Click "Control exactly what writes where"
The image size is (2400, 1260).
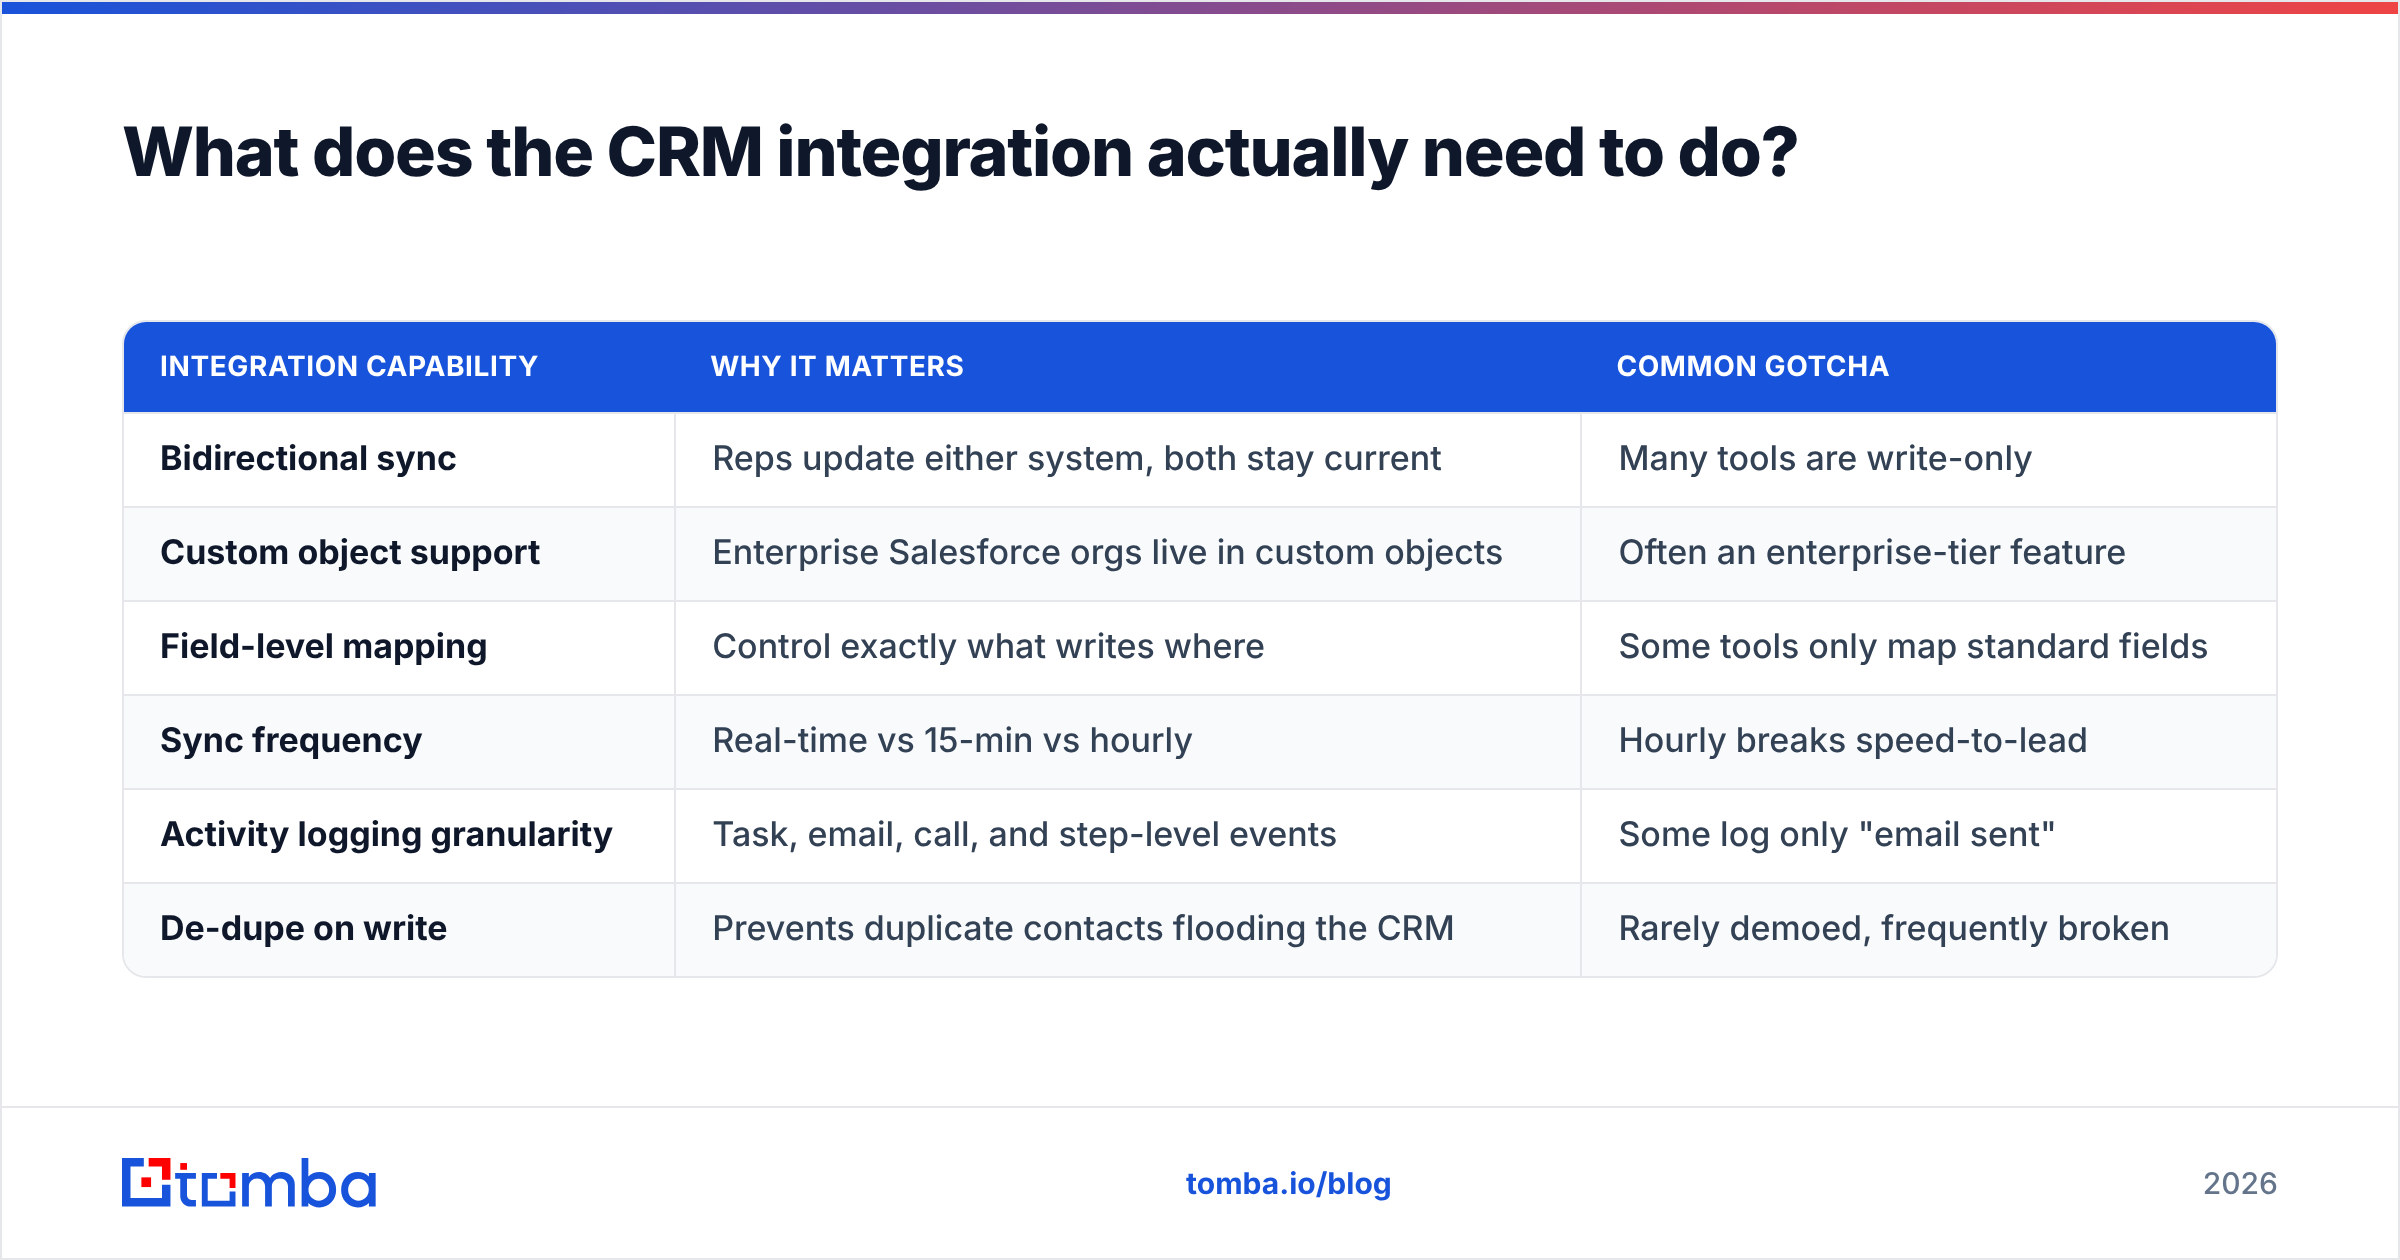[988, 647]
